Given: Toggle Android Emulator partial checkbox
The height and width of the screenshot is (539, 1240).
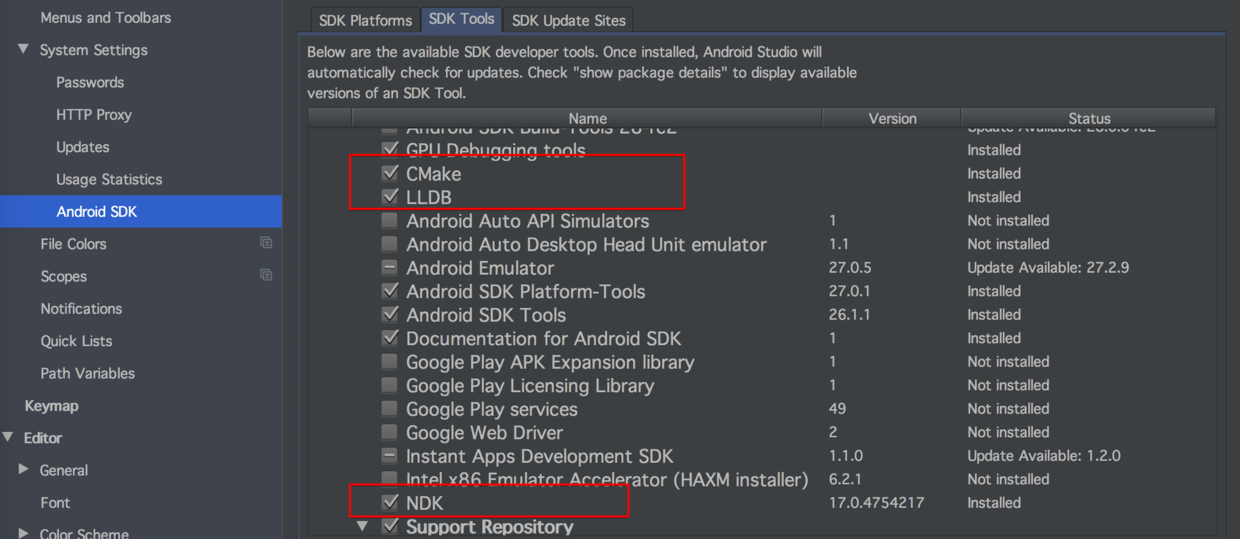Looking at the screenshot, I should tap(390, 268).
